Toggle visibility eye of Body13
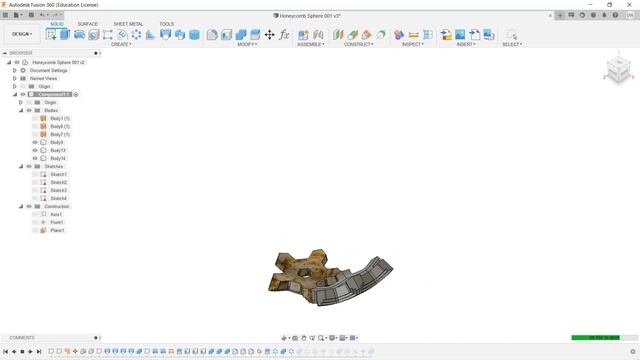This screenshot has width=640, height=360. pyautogui.click(x=35, y=150)
